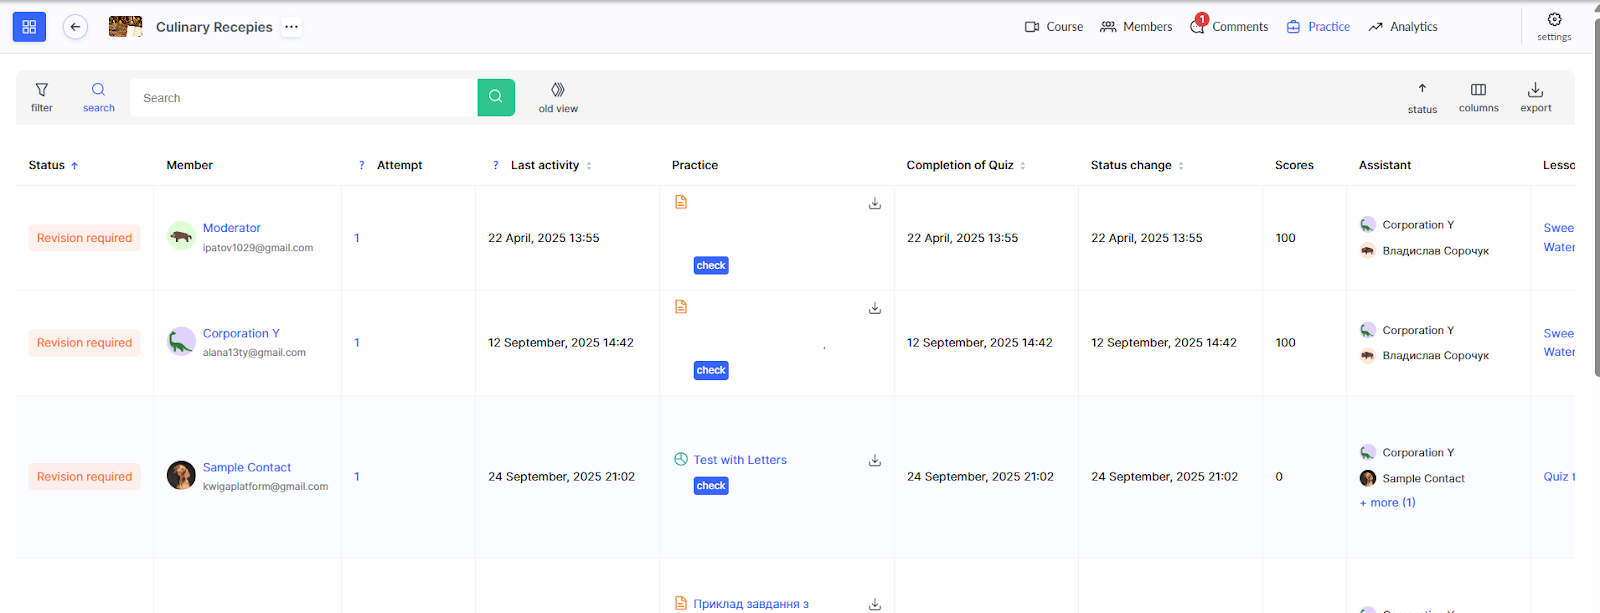This screenshot has width=1600, height=613.
Task: Open the Test with Letters practice link
Action: [740, 460]
